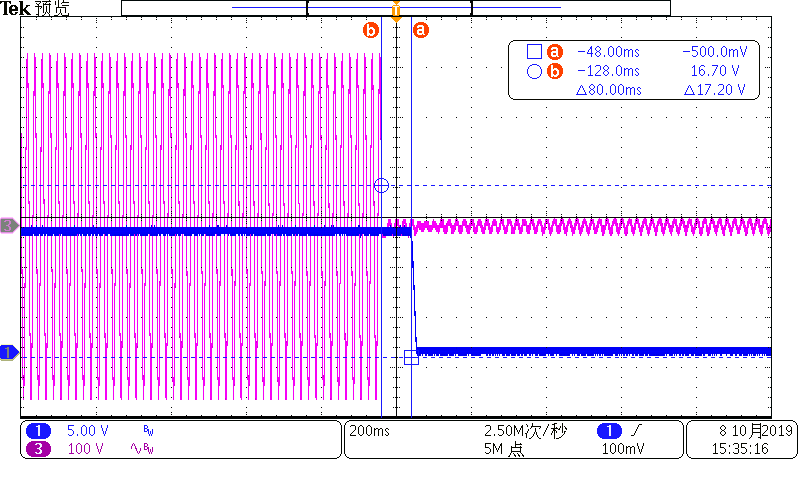
Task: Select cursor b label above the waveform
Action: point(371,30)
